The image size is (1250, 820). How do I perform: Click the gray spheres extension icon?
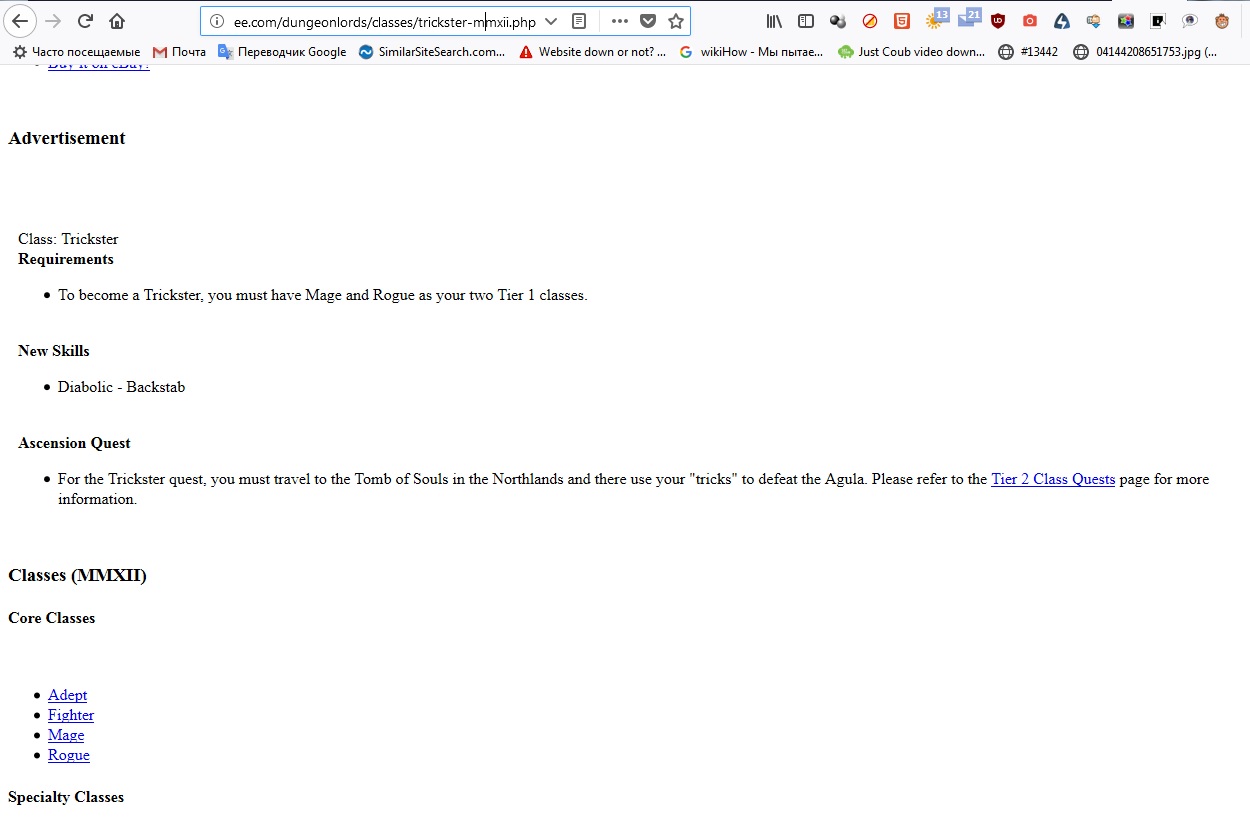pos(838,21)
